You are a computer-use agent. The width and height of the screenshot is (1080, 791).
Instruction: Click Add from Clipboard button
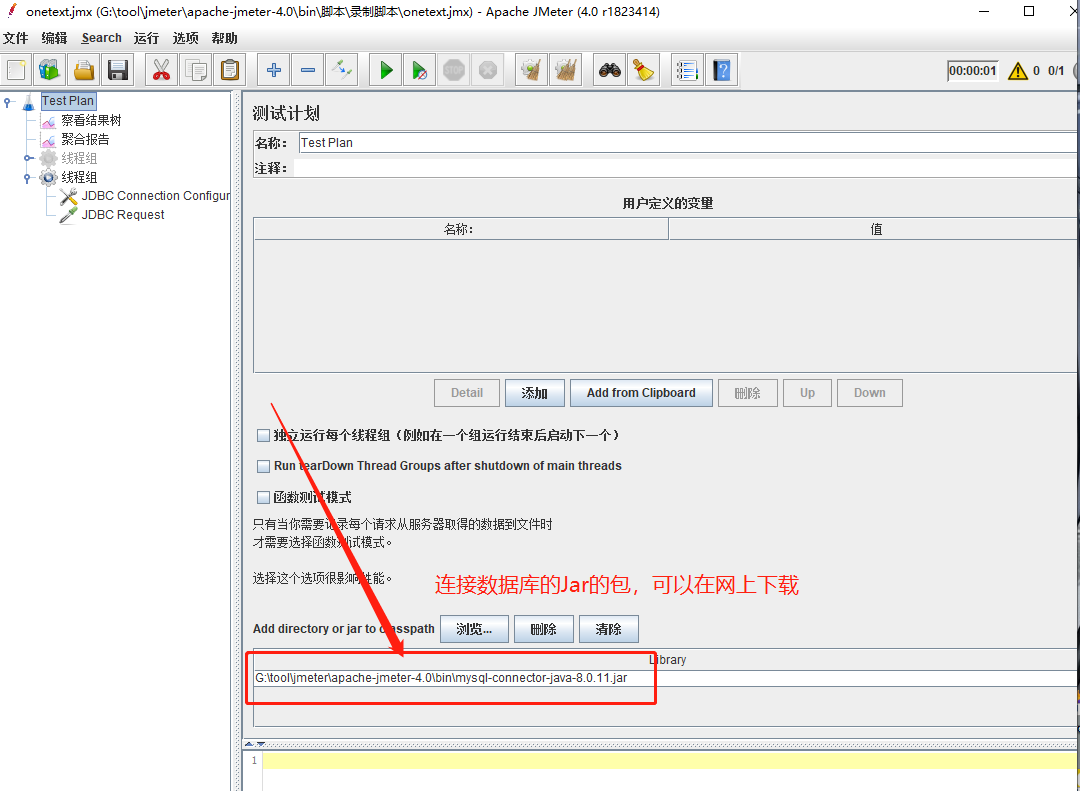641,393
